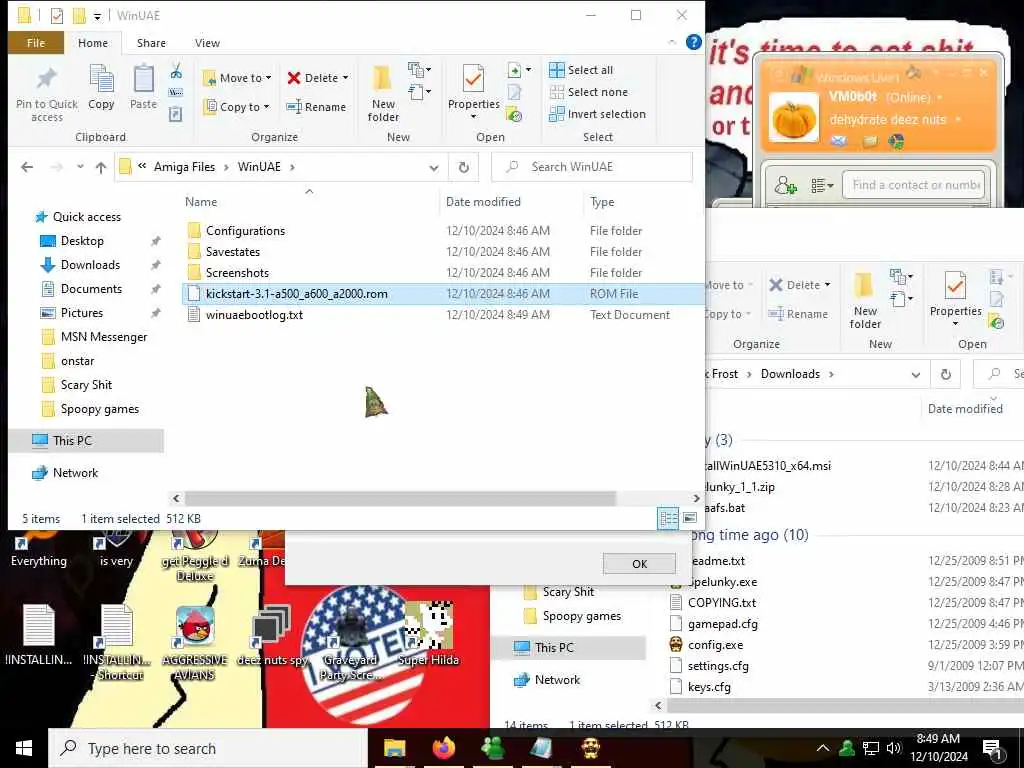Click Properties in the Downloads window ribbon

pos(955,300)
